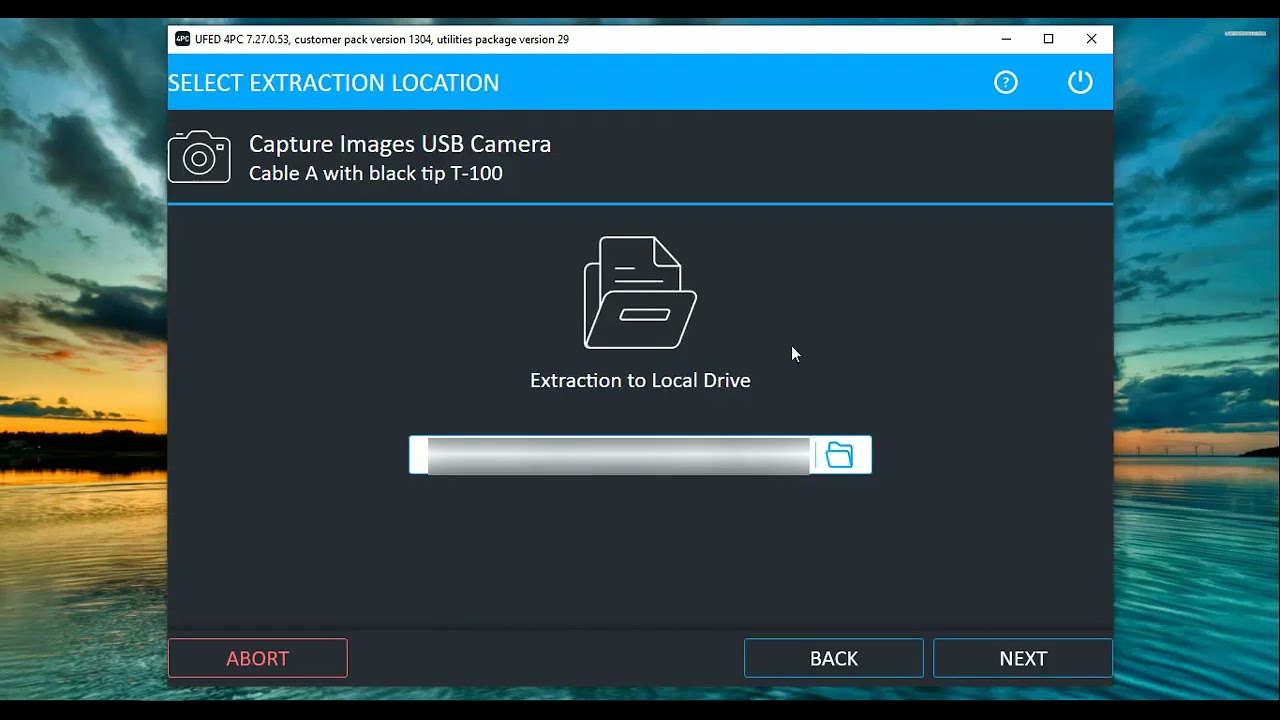Screen dimensions: 1280x720
Task: Close the UFED 4PC window
Action: coord(1091,39)
